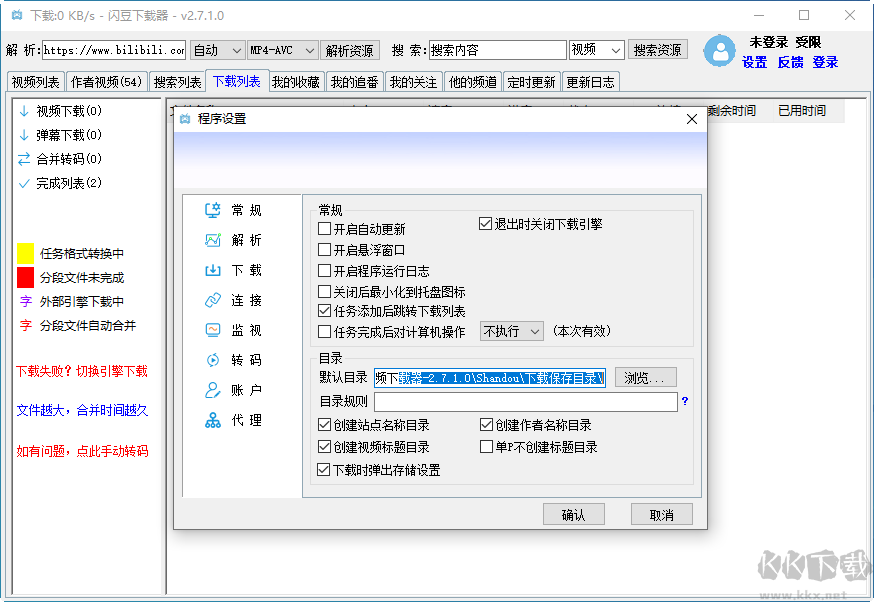This screenshot has height=602, width=874.
Task: Select the 常规 settings icon
Action: [212, 210]
